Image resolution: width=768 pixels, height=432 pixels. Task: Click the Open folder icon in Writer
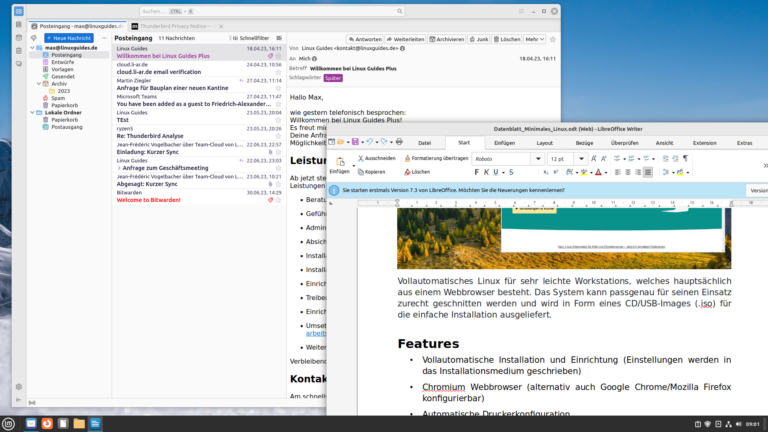341,142
